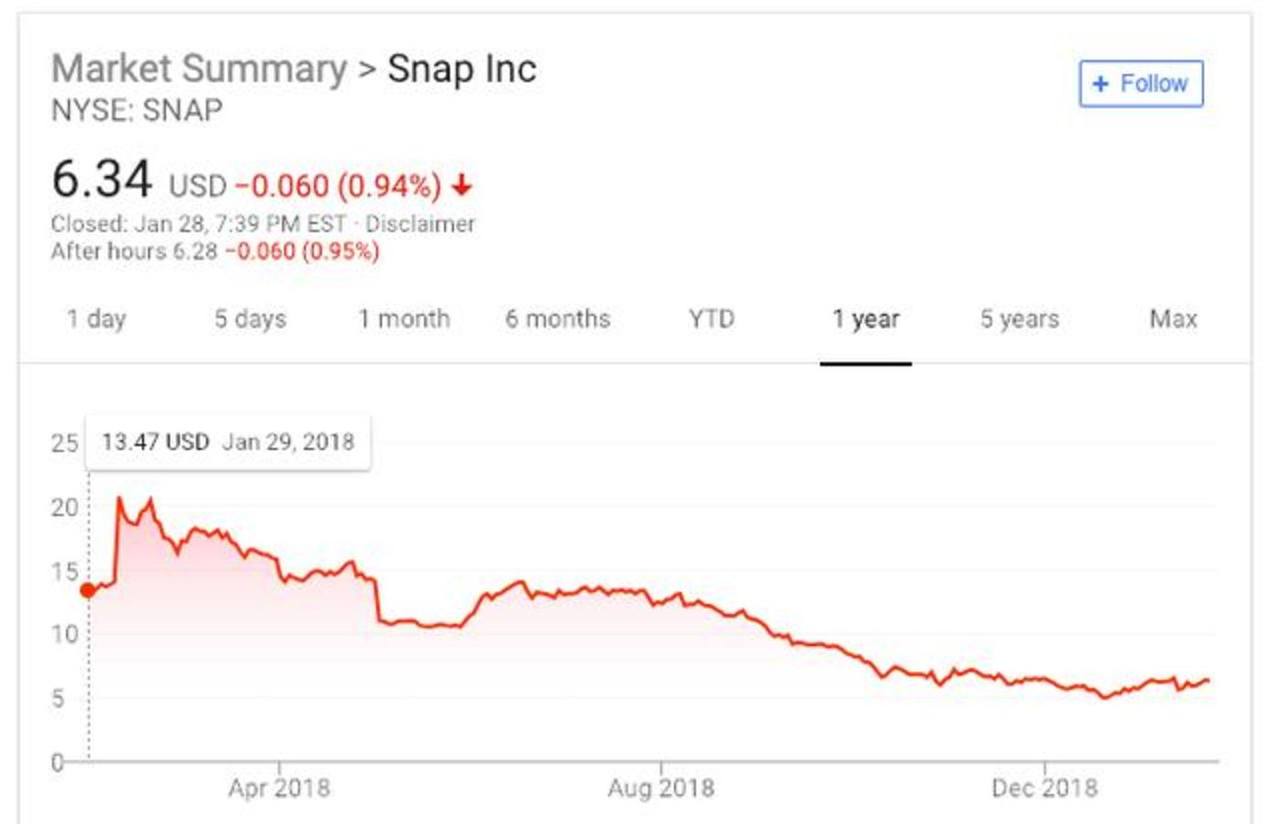Select the currently active 1 year tab
Screen dimensions: 1280x824
(x=864, y=319)
